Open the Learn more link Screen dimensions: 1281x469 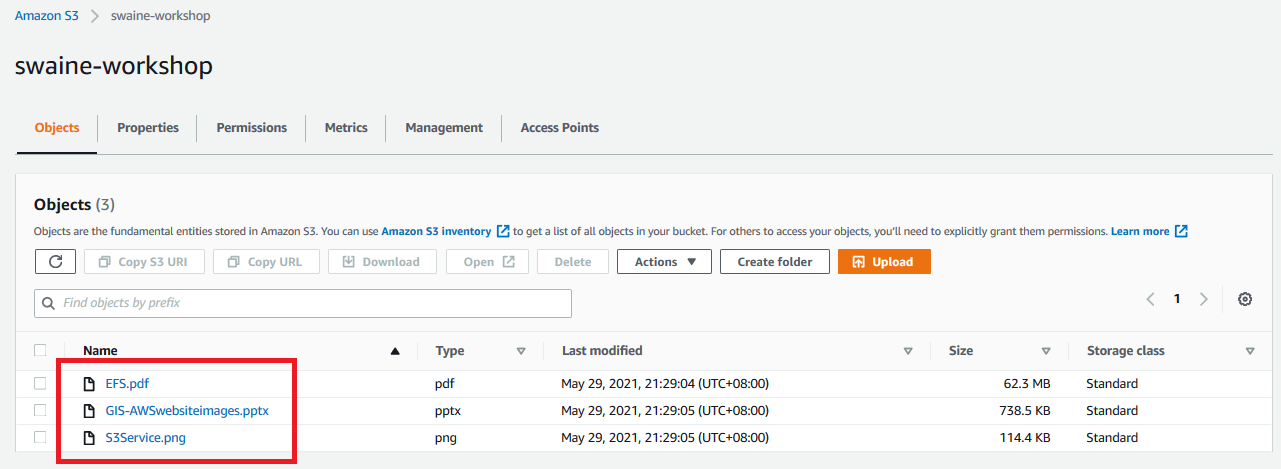[x=1140, y=231]
